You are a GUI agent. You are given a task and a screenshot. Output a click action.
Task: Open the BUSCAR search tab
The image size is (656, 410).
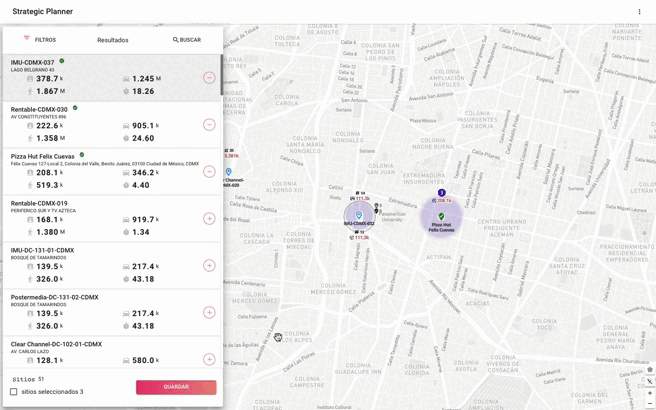point(187,40)
